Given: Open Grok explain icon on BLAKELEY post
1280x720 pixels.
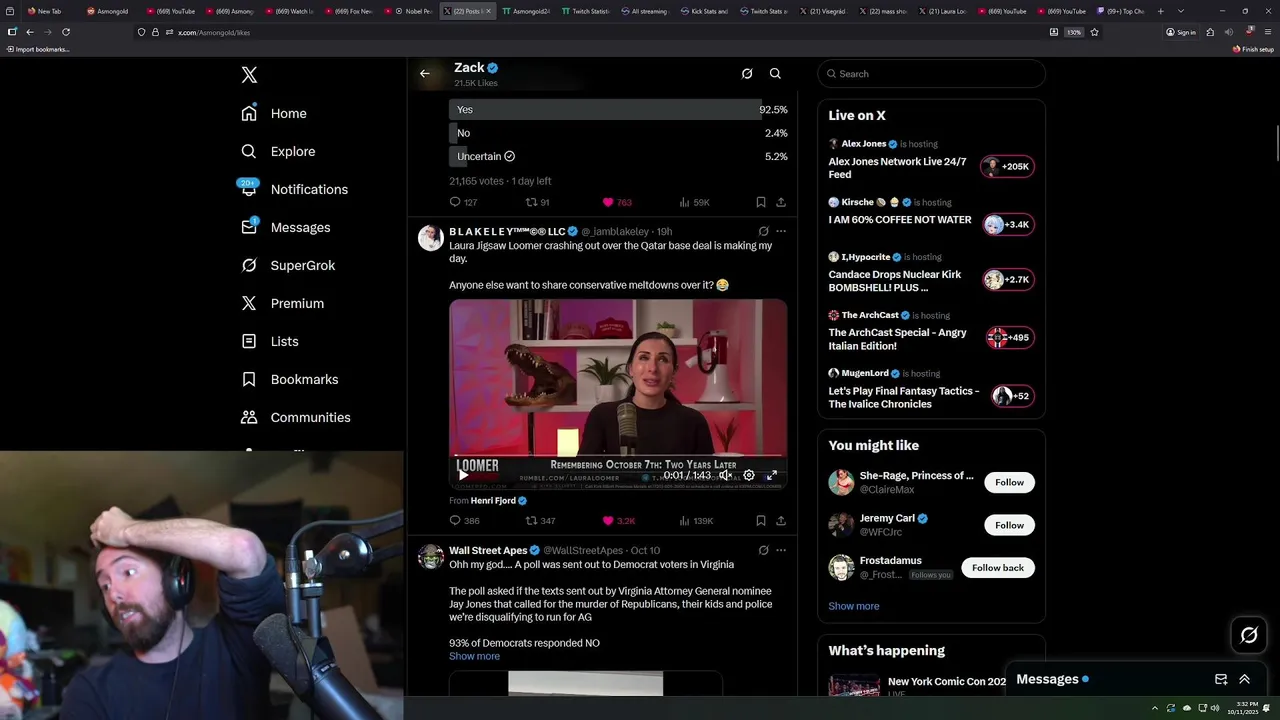Looking at the screenshot, I should pyautogui.click(x=763, y=231).
